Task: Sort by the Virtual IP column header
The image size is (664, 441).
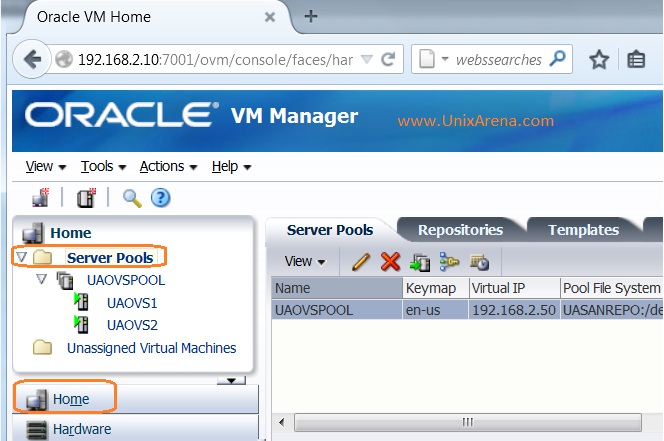Action: (514, 288)
